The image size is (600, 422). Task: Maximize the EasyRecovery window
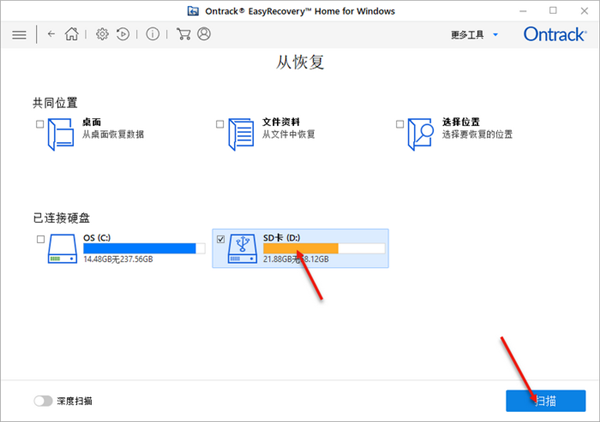553,11
